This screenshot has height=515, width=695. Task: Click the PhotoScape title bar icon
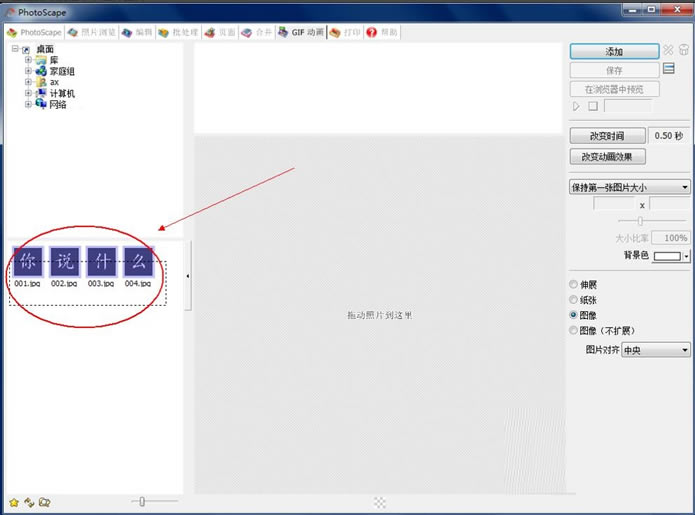coord(10,12)
